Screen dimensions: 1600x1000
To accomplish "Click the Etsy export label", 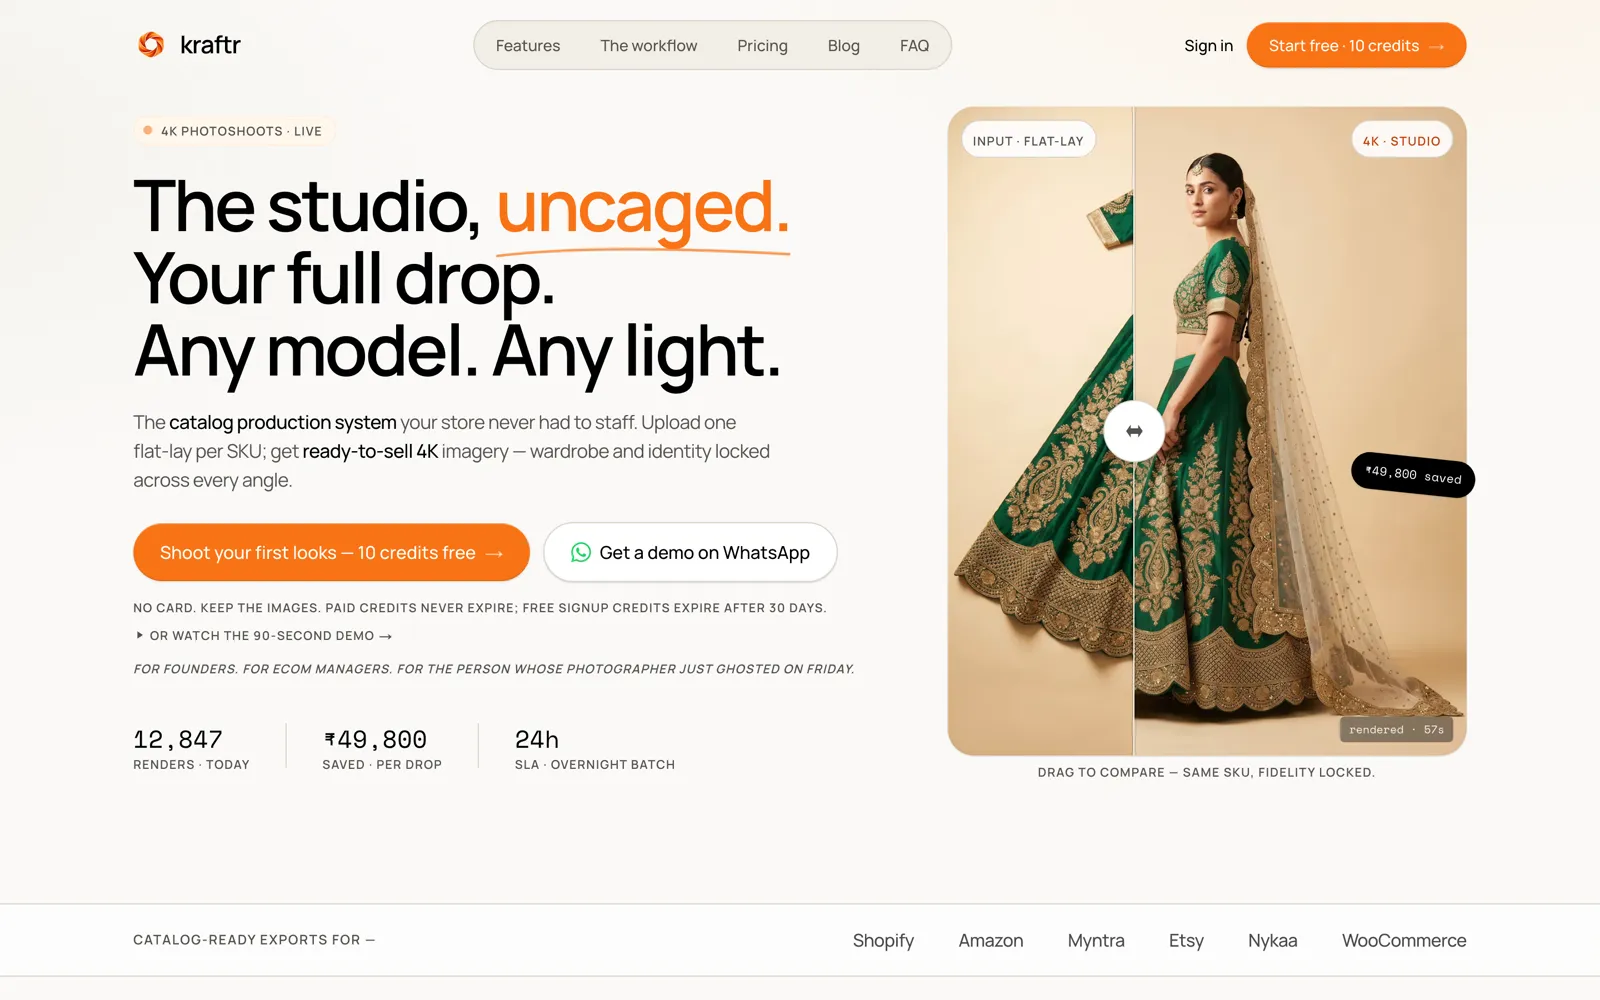I will pyautogui.click(x=1186, y=940).
